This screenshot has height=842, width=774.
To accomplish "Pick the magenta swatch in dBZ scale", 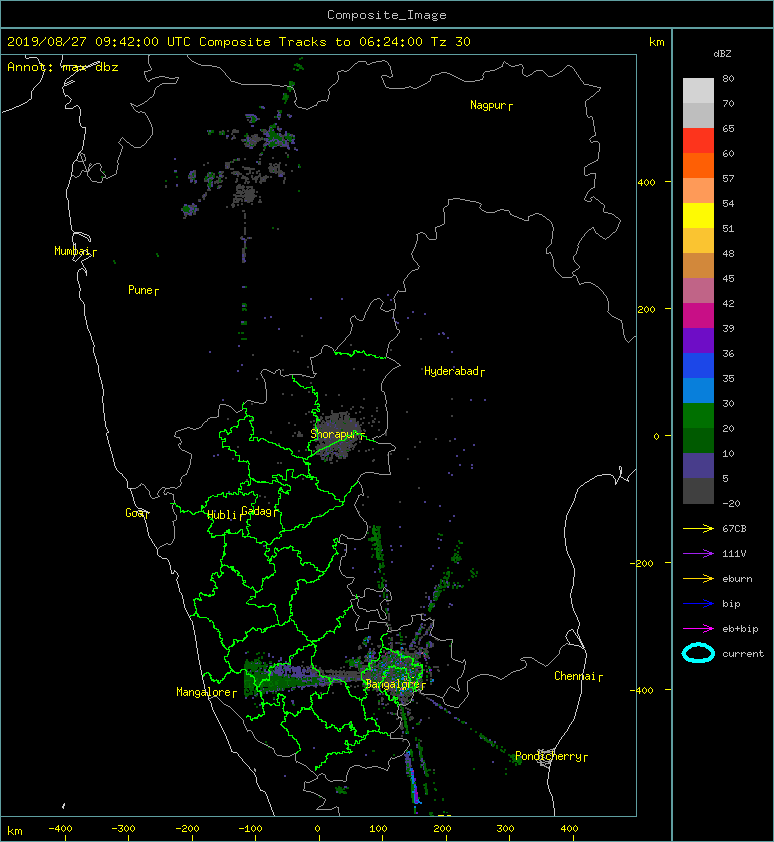I will point(698,316).
